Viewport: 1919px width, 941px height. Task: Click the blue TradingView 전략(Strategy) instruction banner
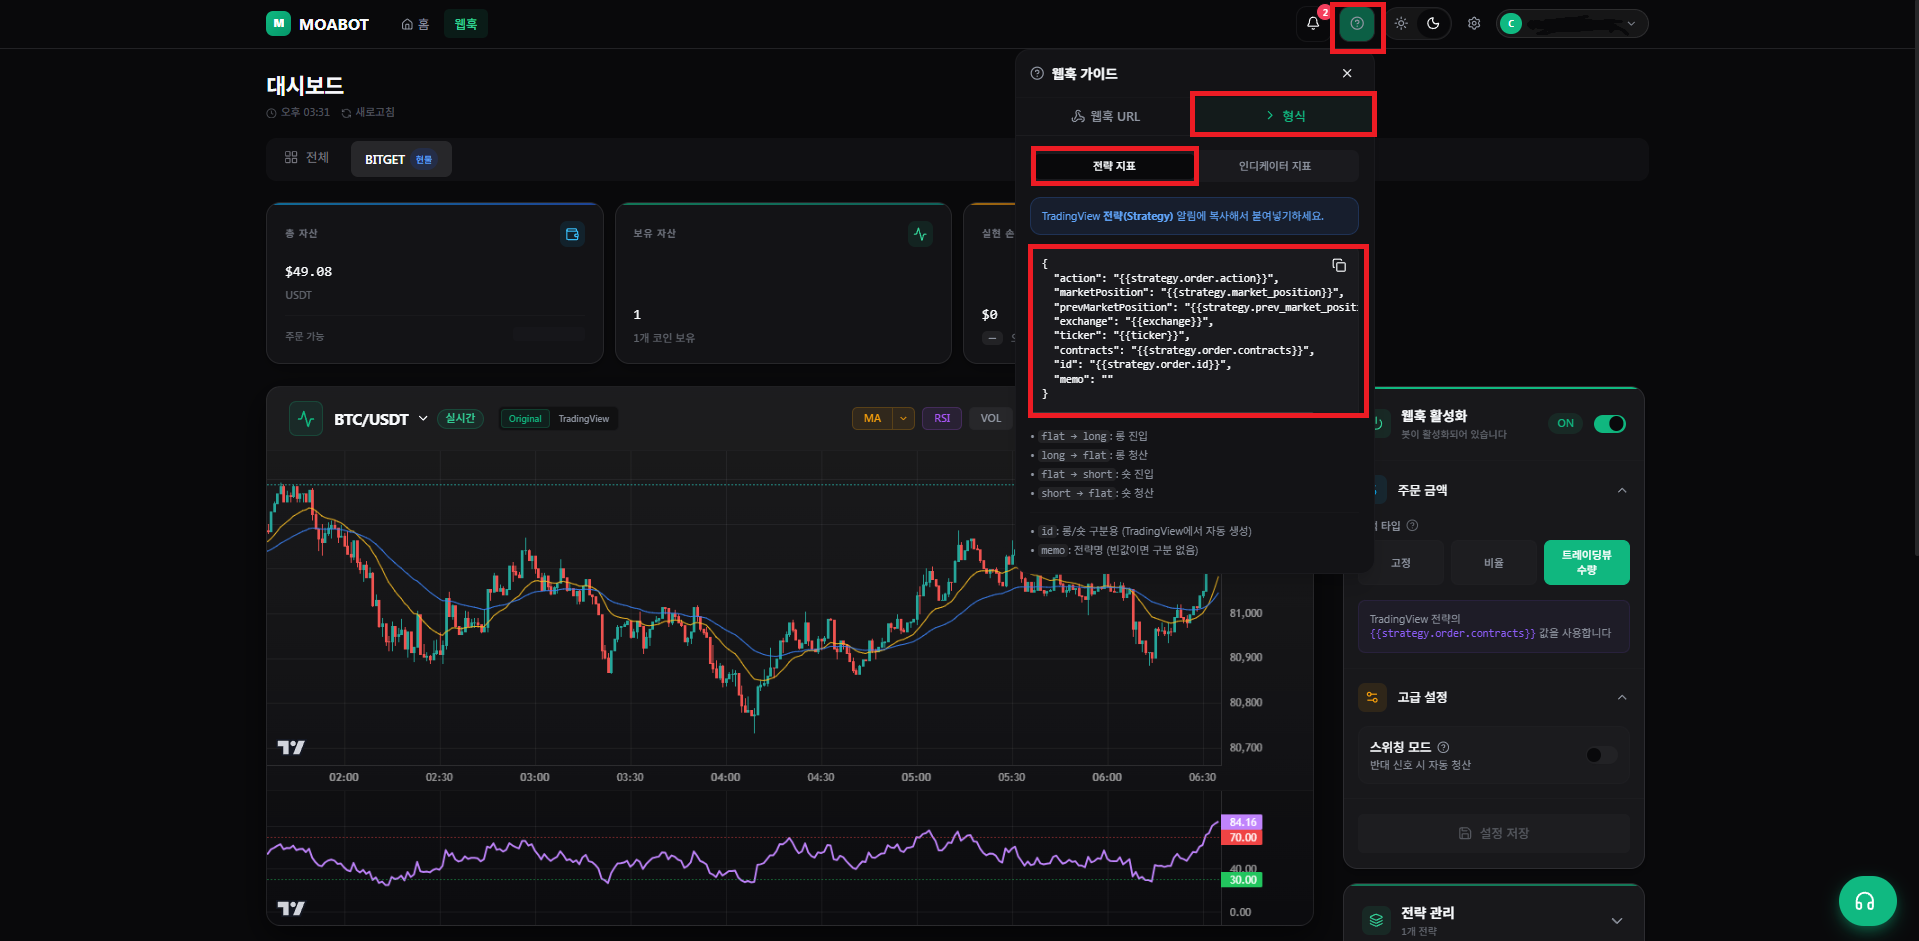point(1194,216)
